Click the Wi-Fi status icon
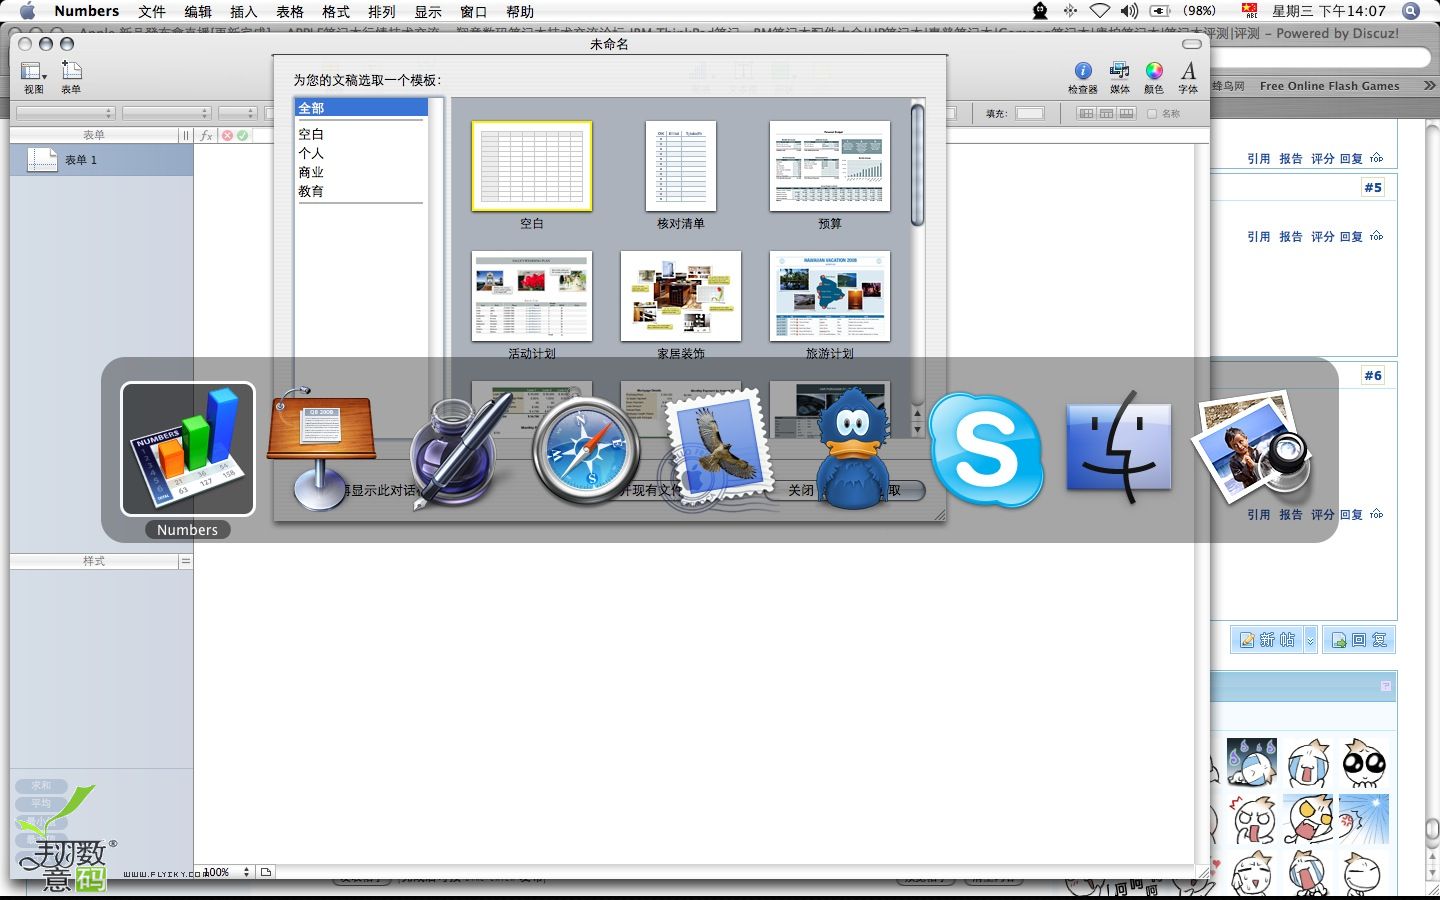The image size is (1440, 900). pos(1099,11)
